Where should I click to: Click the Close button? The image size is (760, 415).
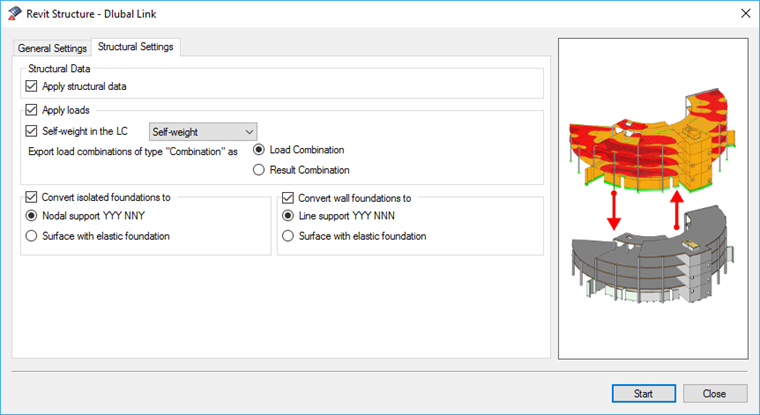pos(713,393)
